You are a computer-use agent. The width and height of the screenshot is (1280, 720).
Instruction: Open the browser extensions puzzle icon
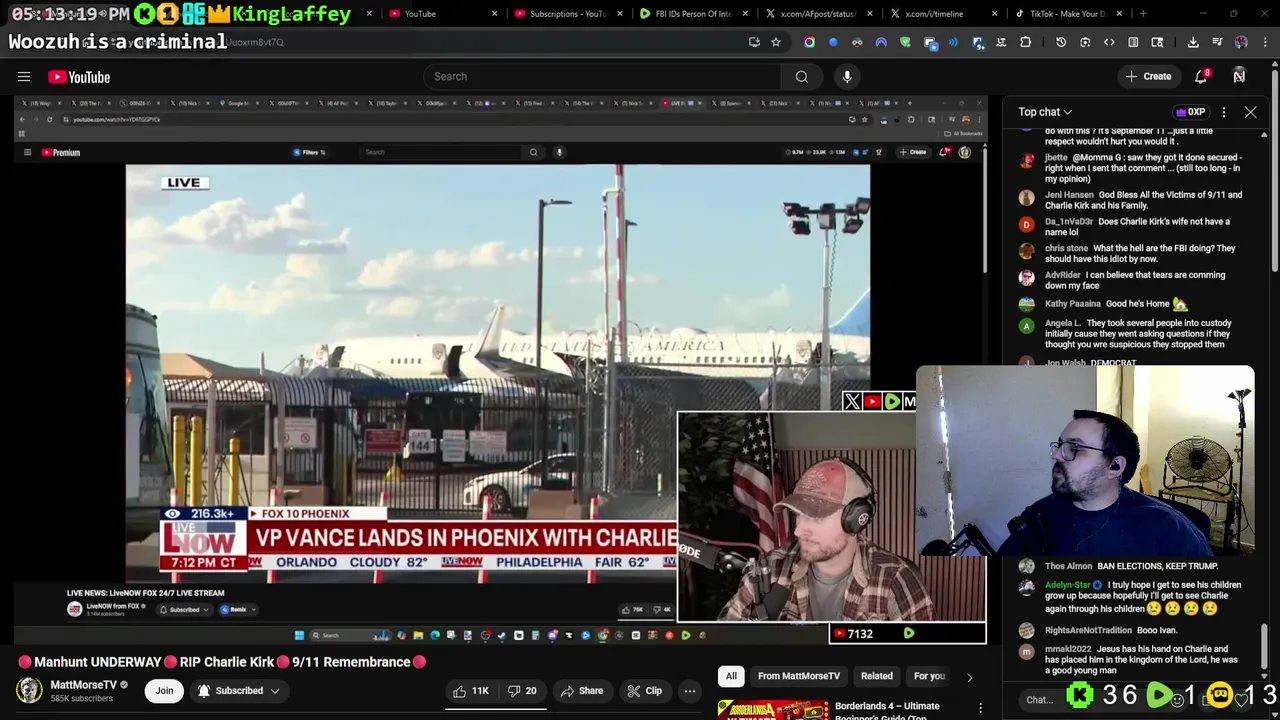[1025, 42]
